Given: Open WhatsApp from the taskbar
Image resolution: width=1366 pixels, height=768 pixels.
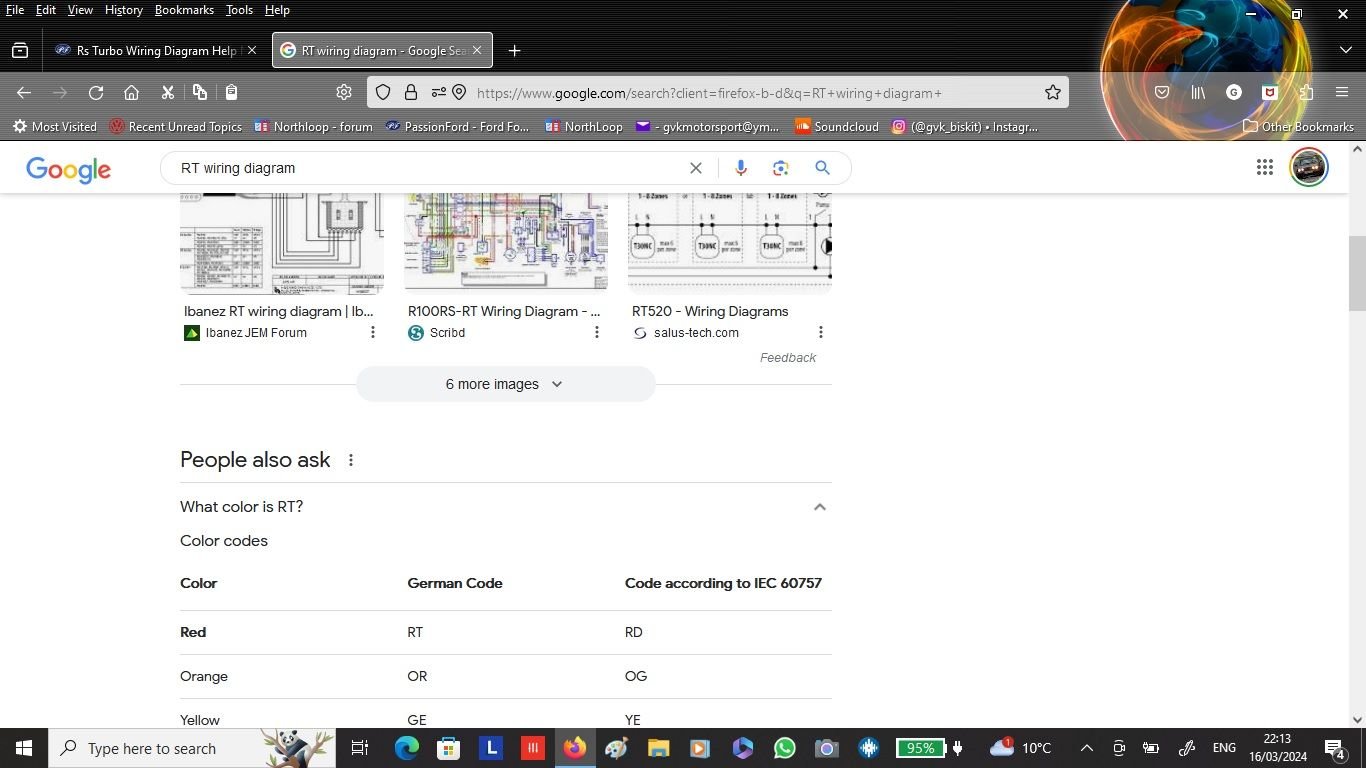Looking at the screenshot, I should 784,748.
